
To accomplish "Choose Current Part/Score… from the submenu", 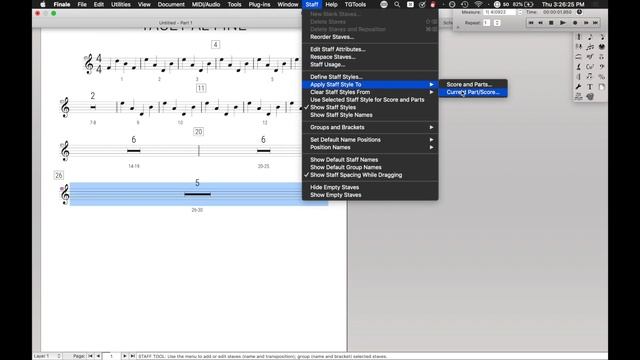I will tap(473, 92).
